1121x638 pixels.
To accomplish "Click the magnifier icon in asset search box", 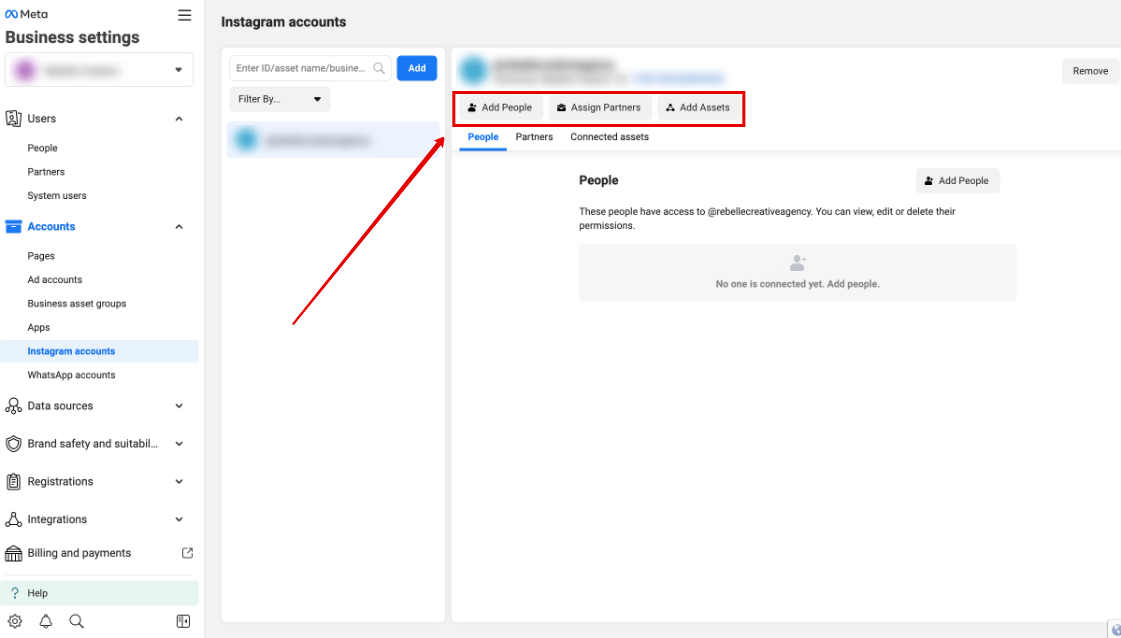I will pos(379,68).
